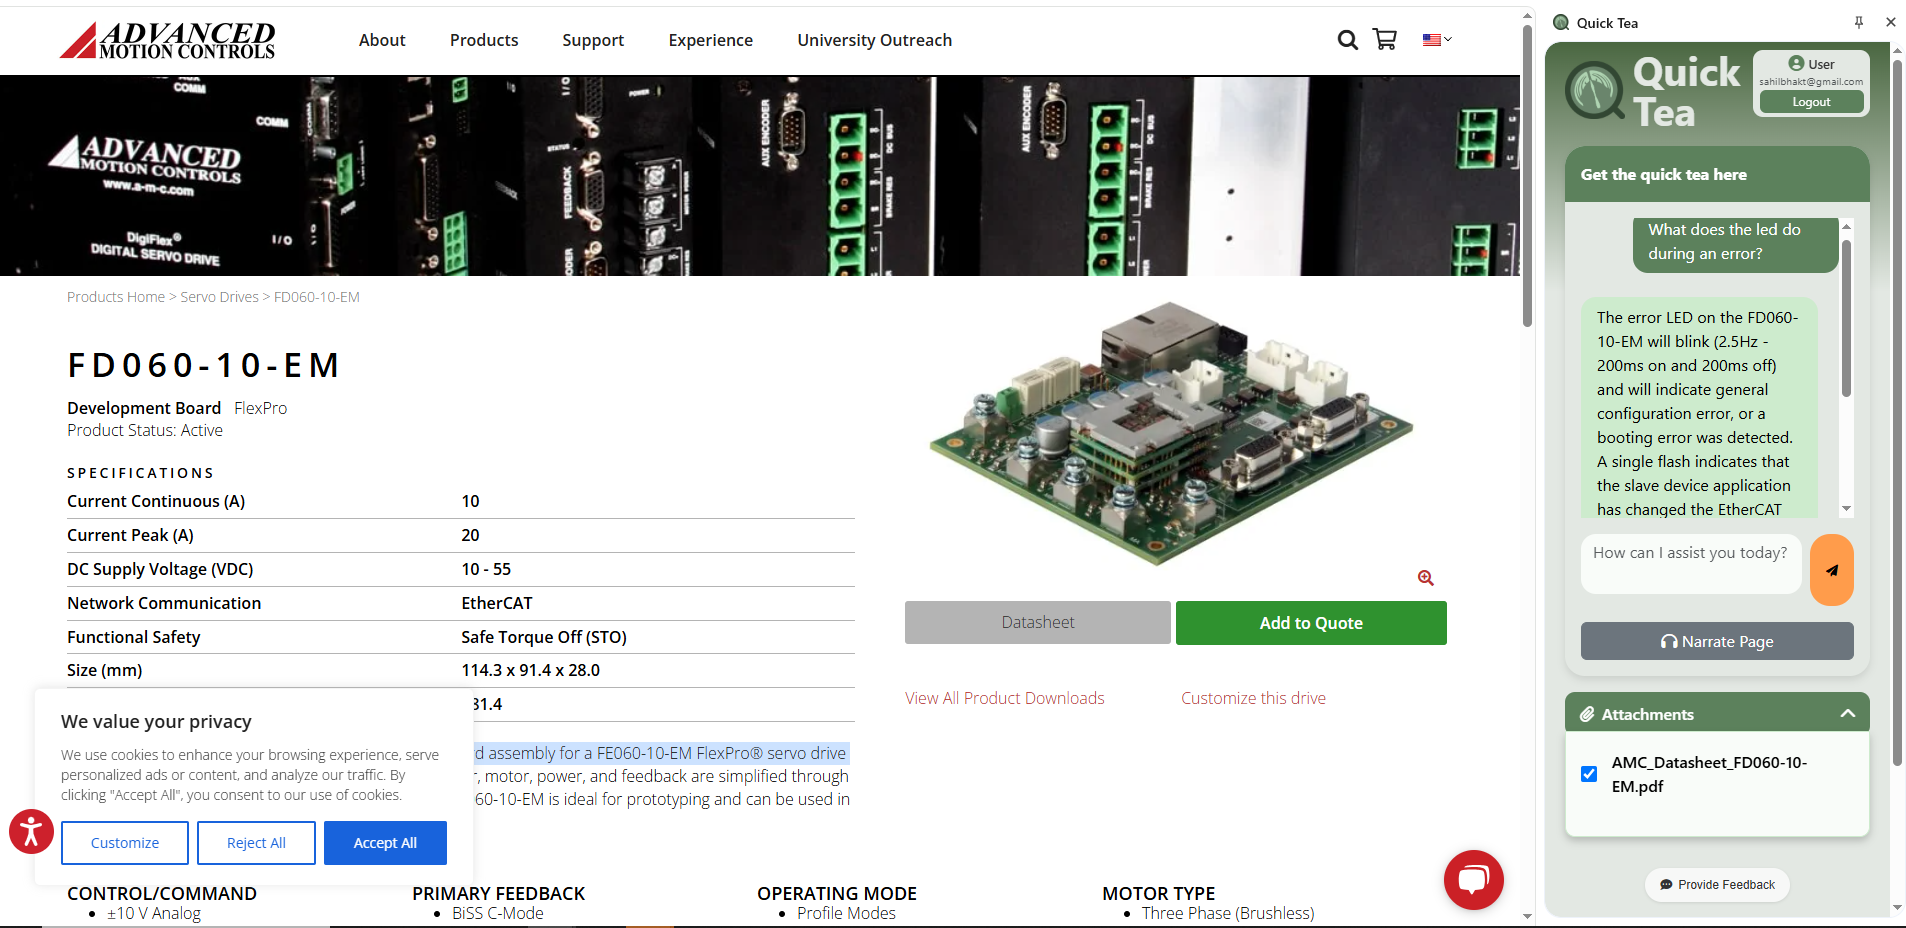Click the FlexPro link

point(261,408)
